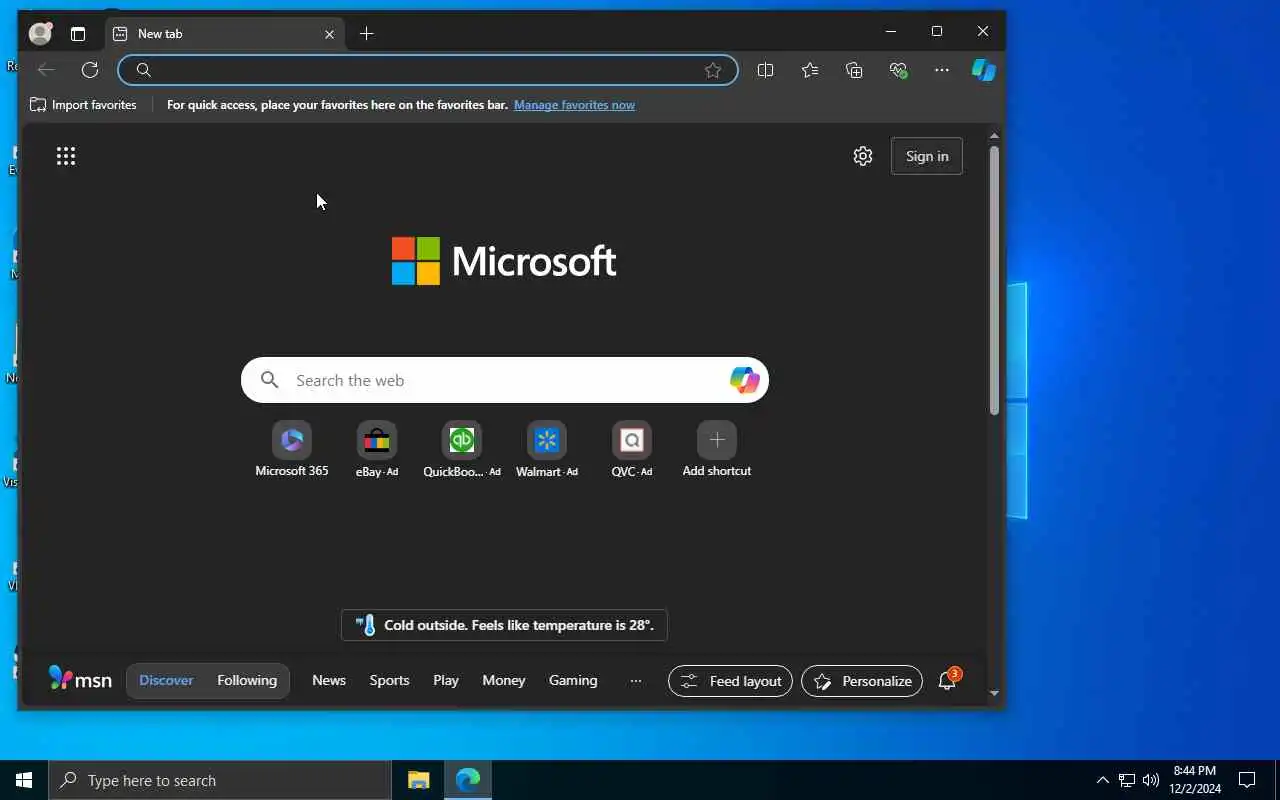1280x800 pixels.
Task: Open Copilot sidebar
Action: [x=984, y=70]
